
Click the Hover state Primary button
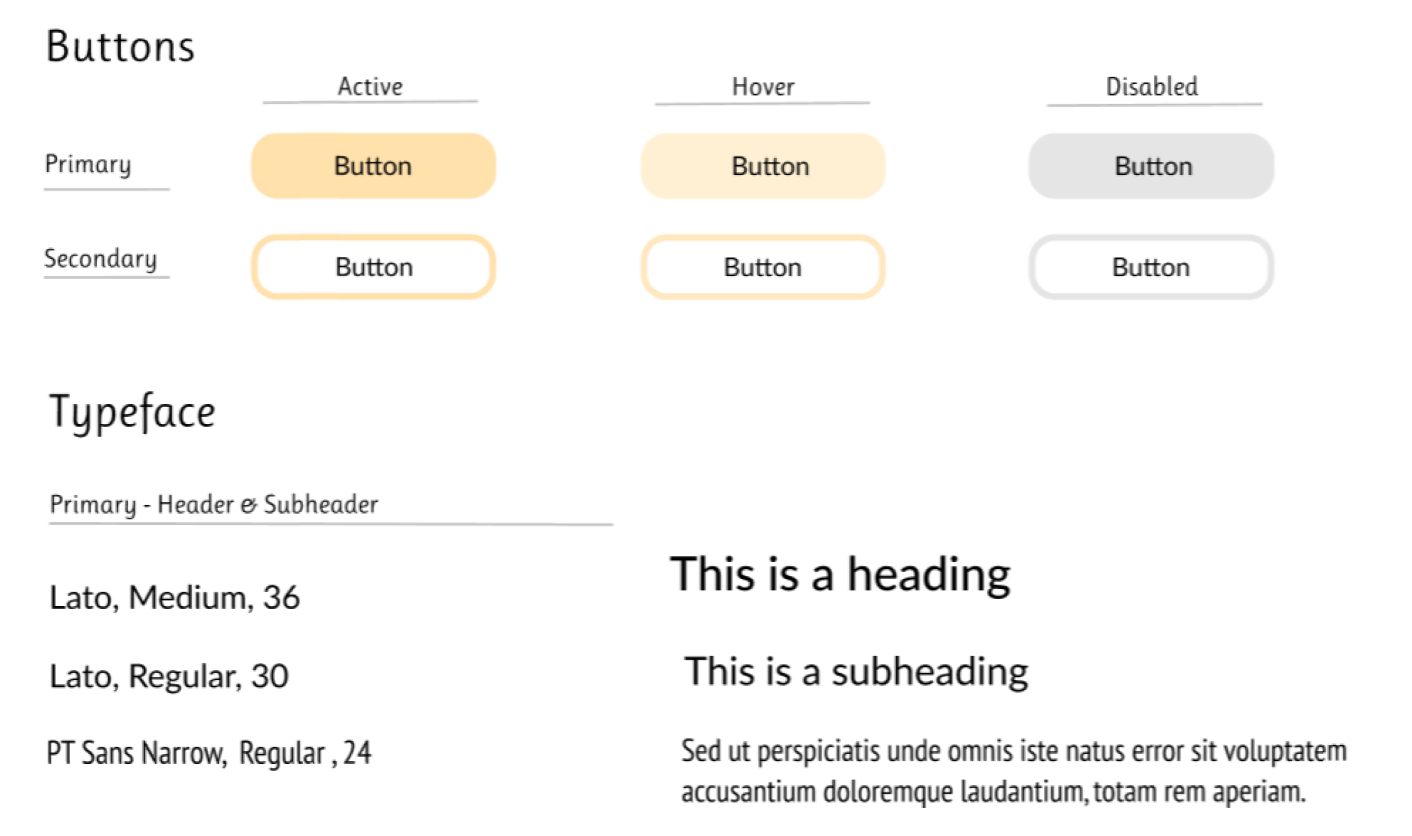(763, 166)
